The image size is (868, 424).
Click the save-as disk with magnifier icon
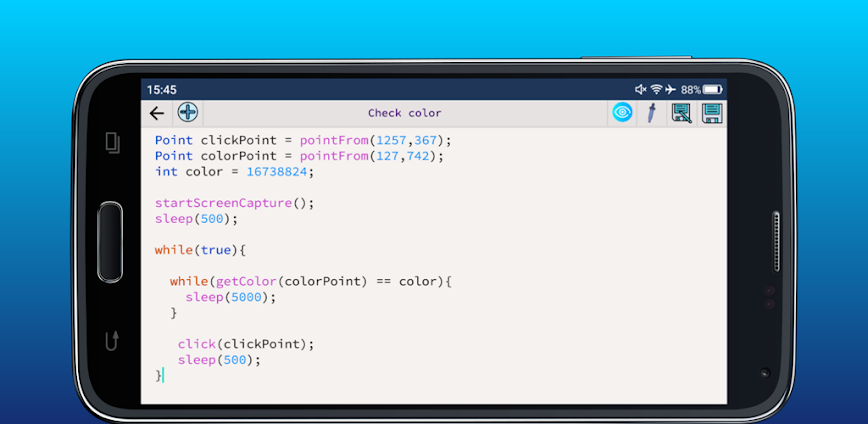coord(681,113)
